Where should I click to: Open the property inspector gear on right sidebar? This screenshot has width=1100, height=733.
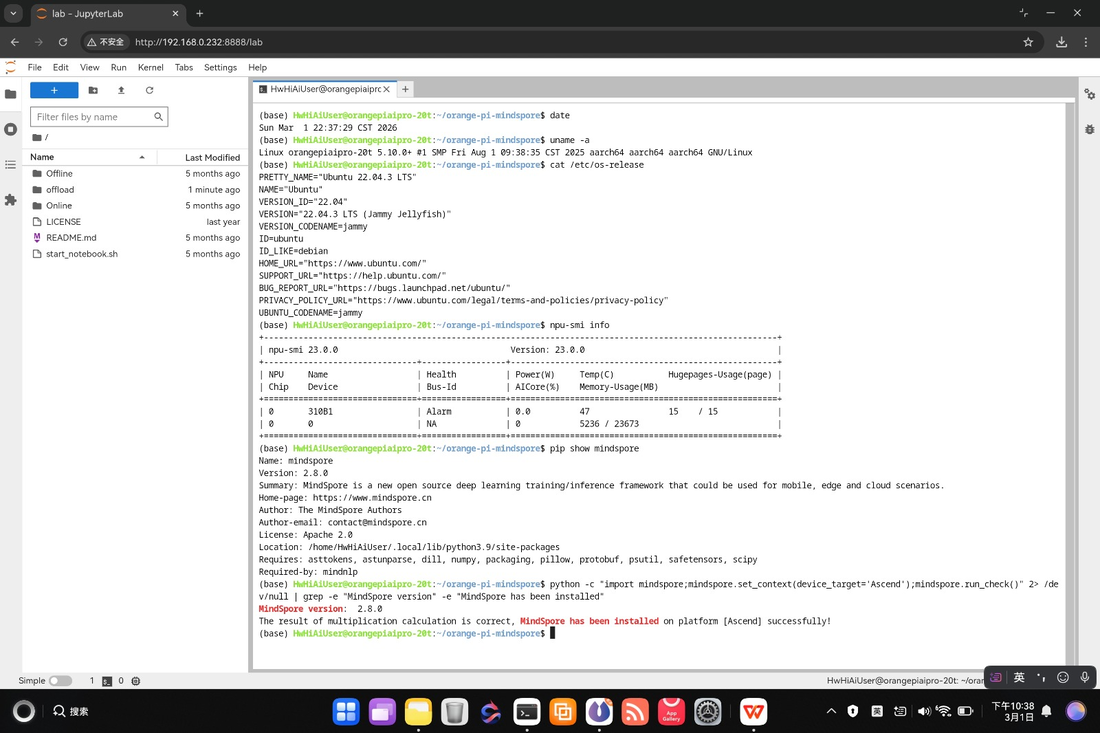point(1089,94)
